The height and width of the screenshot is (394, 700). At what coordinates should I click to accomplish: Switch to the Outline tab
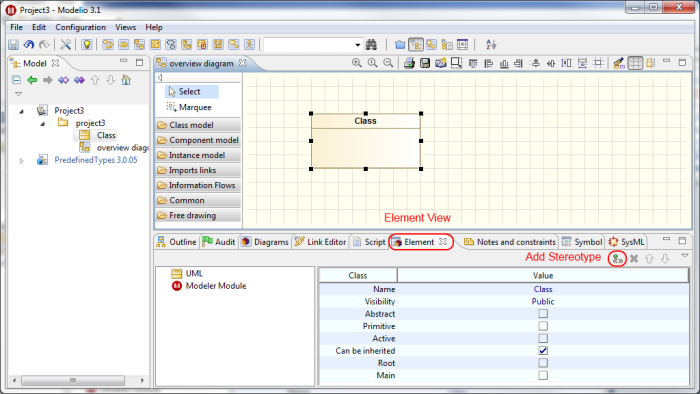pos(177,242)
